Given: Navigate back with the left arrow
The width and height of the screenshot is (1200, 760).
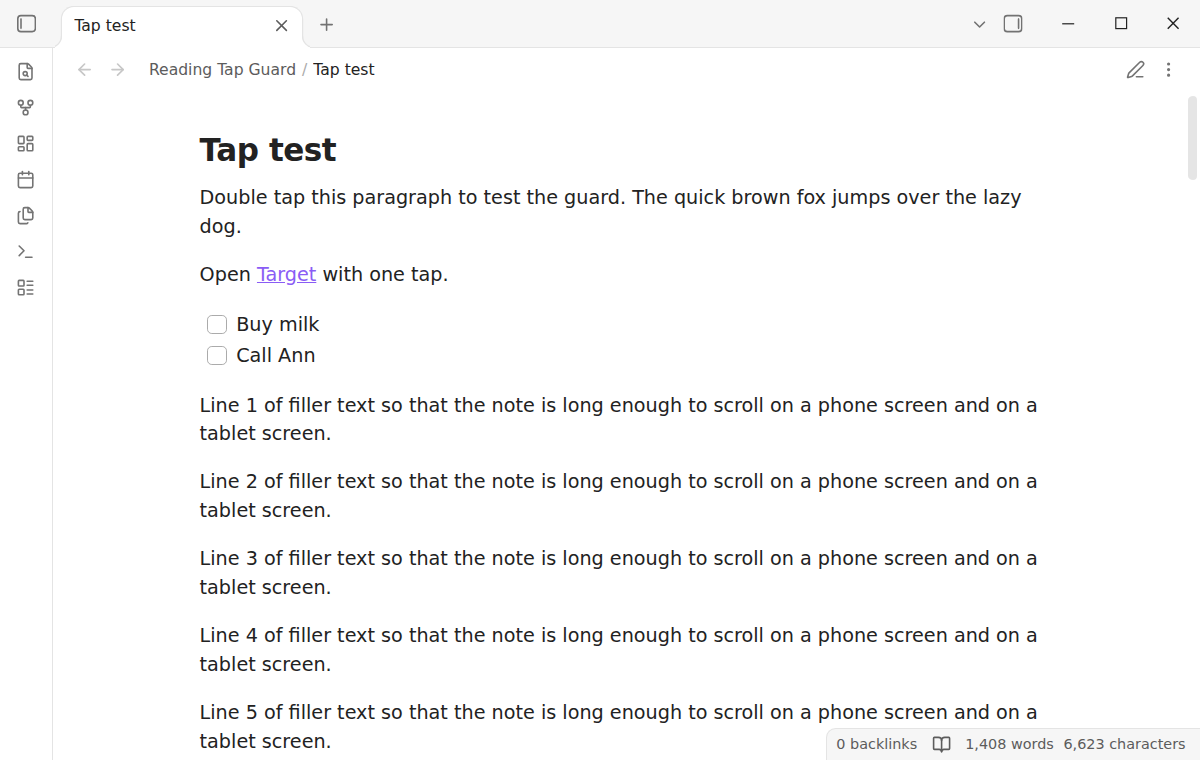Looking at the screenshot, I should pos(85,70).
